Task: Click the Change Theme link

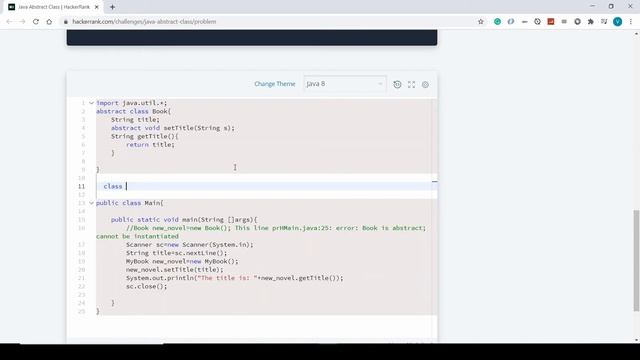Action: tap(275, 84)
